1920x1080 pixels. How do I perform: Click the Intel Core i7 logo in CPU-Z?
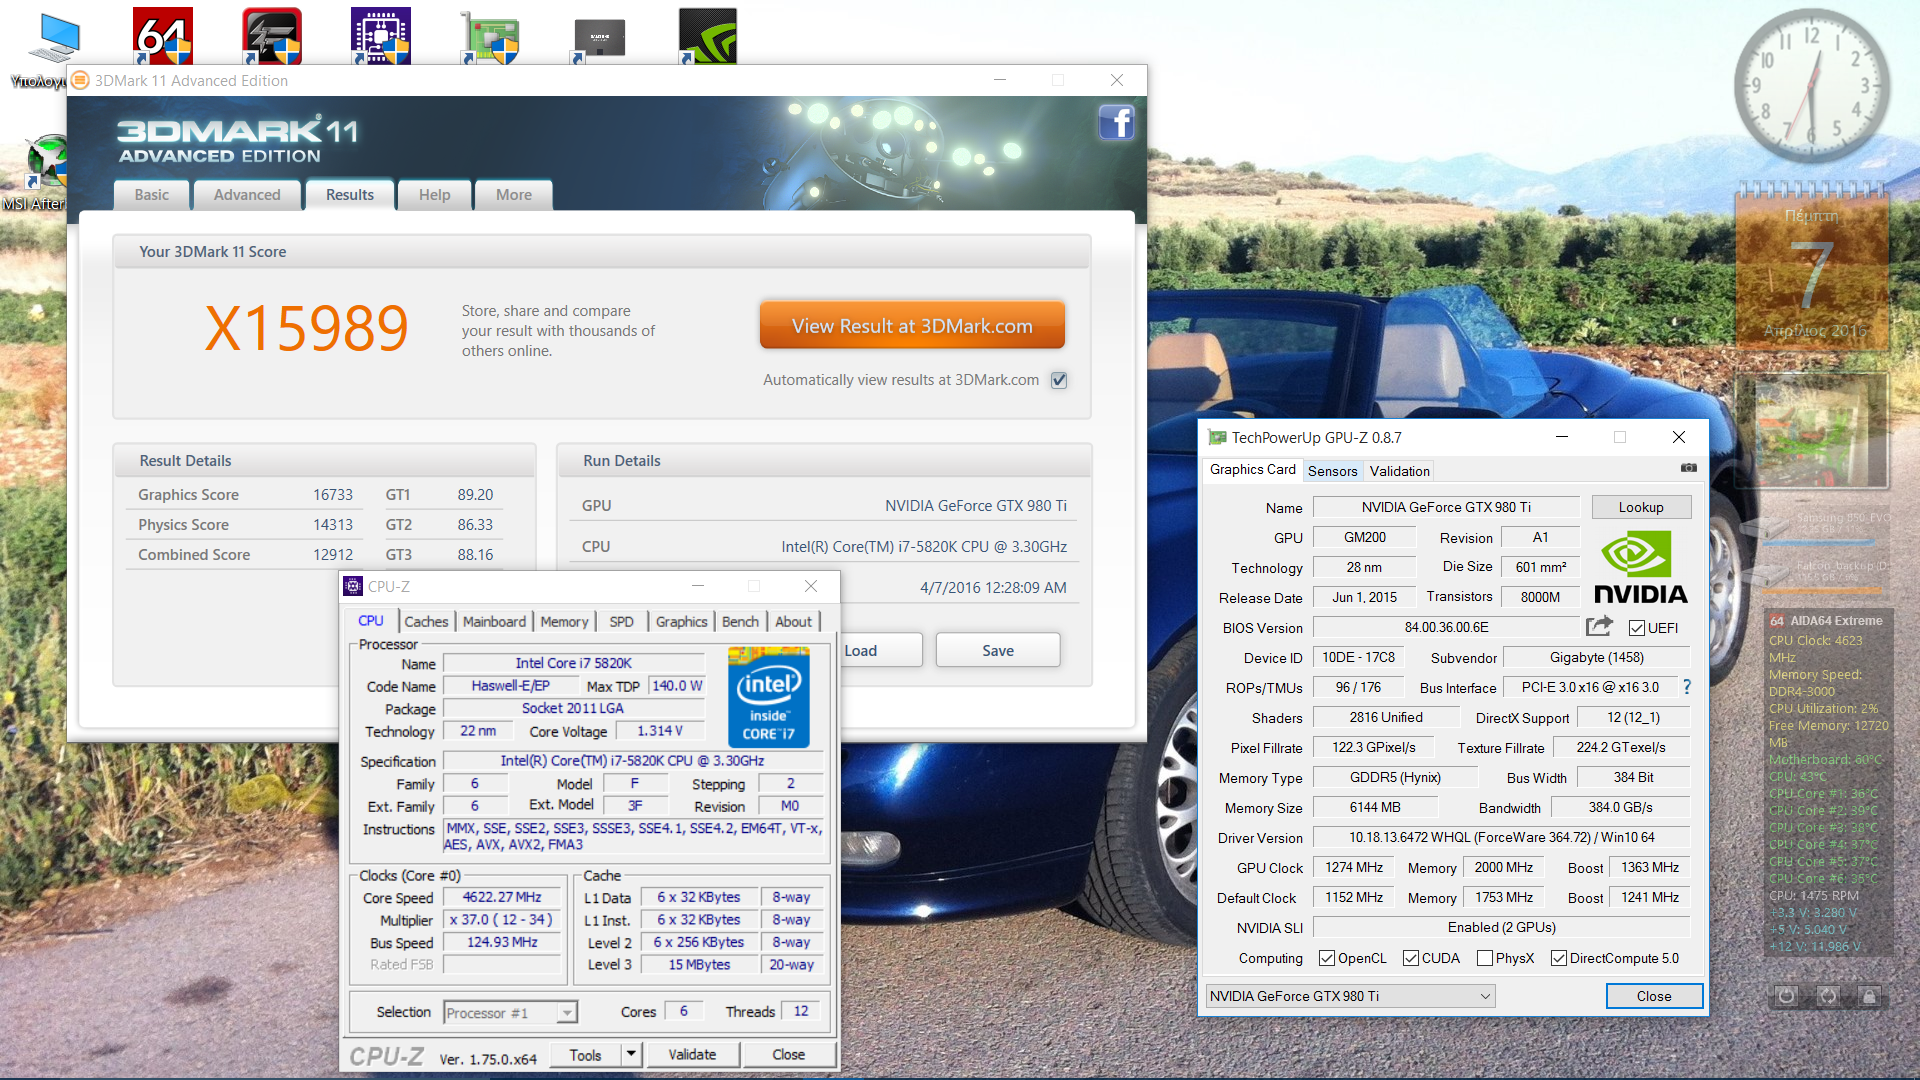coord(769,697)
